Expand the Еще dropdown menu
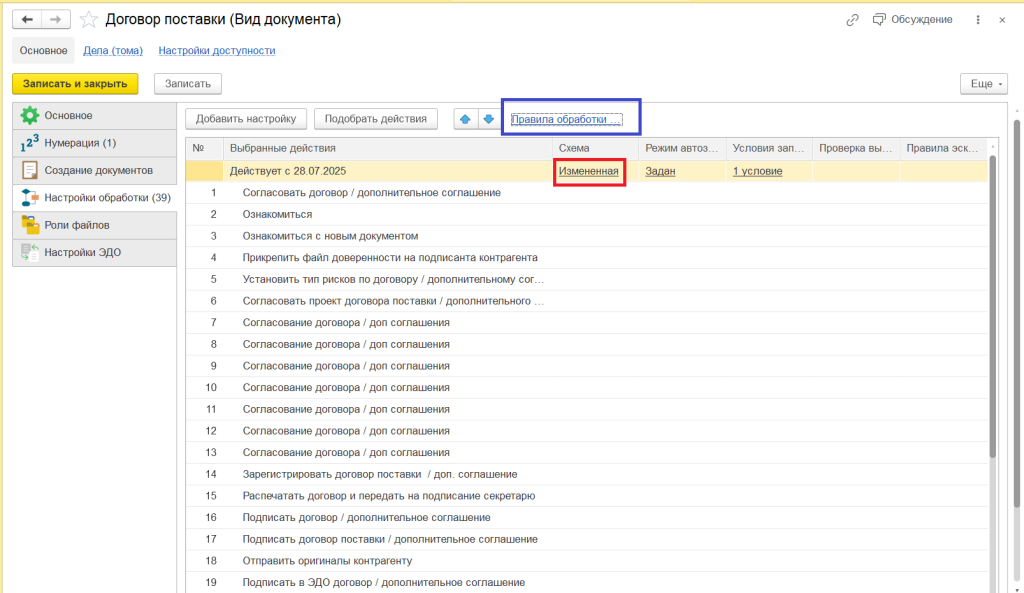Image resolution: width=1024 pixels, height=593 pixels. pos(983,84)
